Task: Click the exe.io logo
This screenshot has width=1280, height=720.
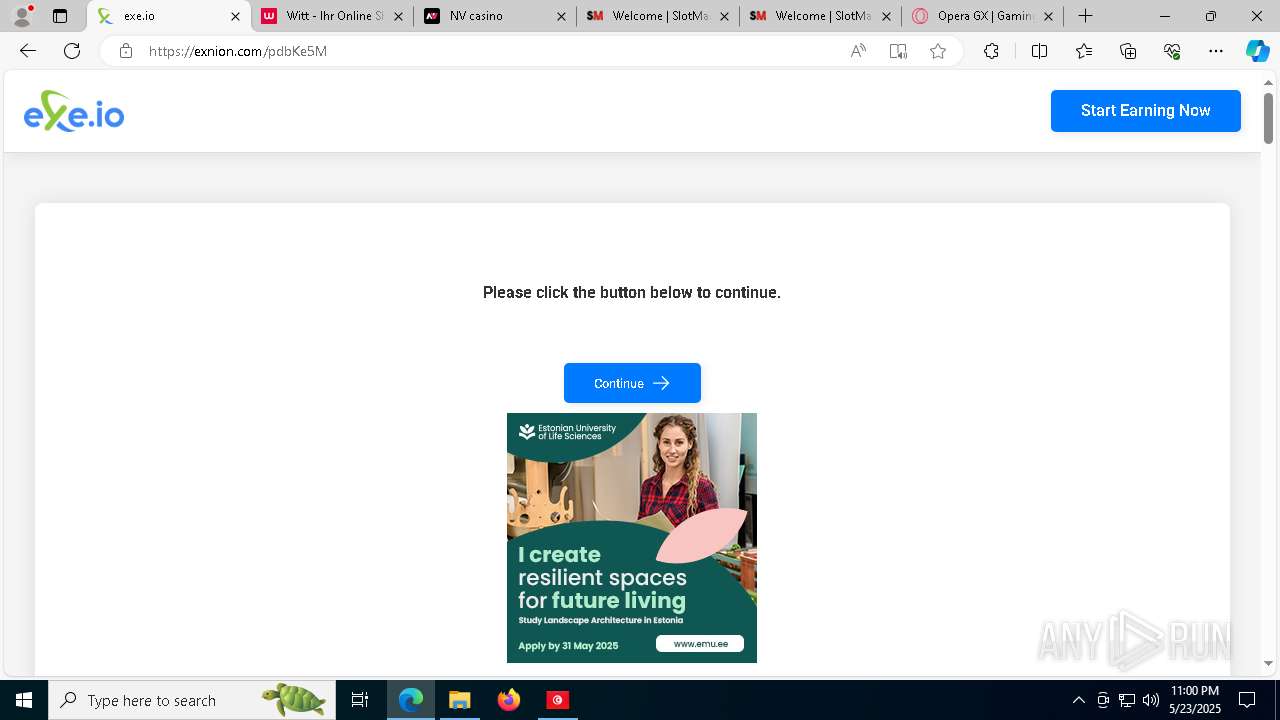Action: click(74, 111)
